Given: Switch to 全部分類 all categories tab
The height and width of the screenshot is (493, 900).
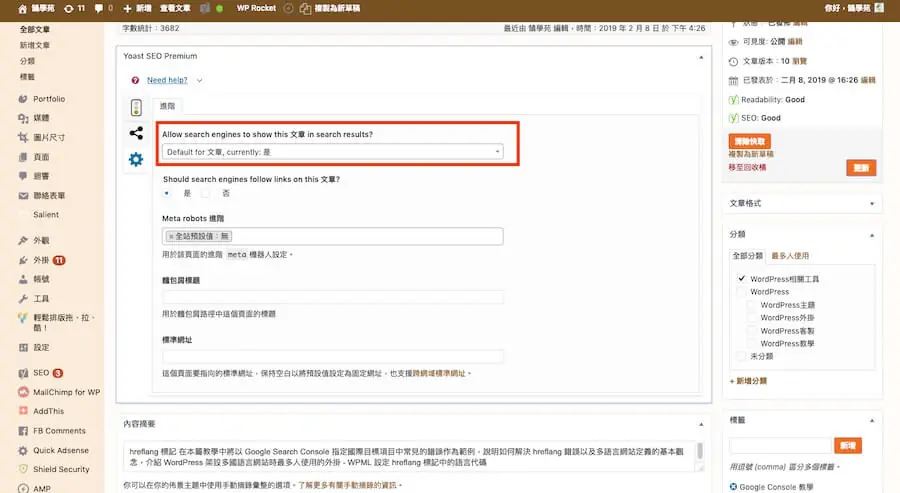Looking at the screenshot, I should pyautogui.click(x=747, y=255).
